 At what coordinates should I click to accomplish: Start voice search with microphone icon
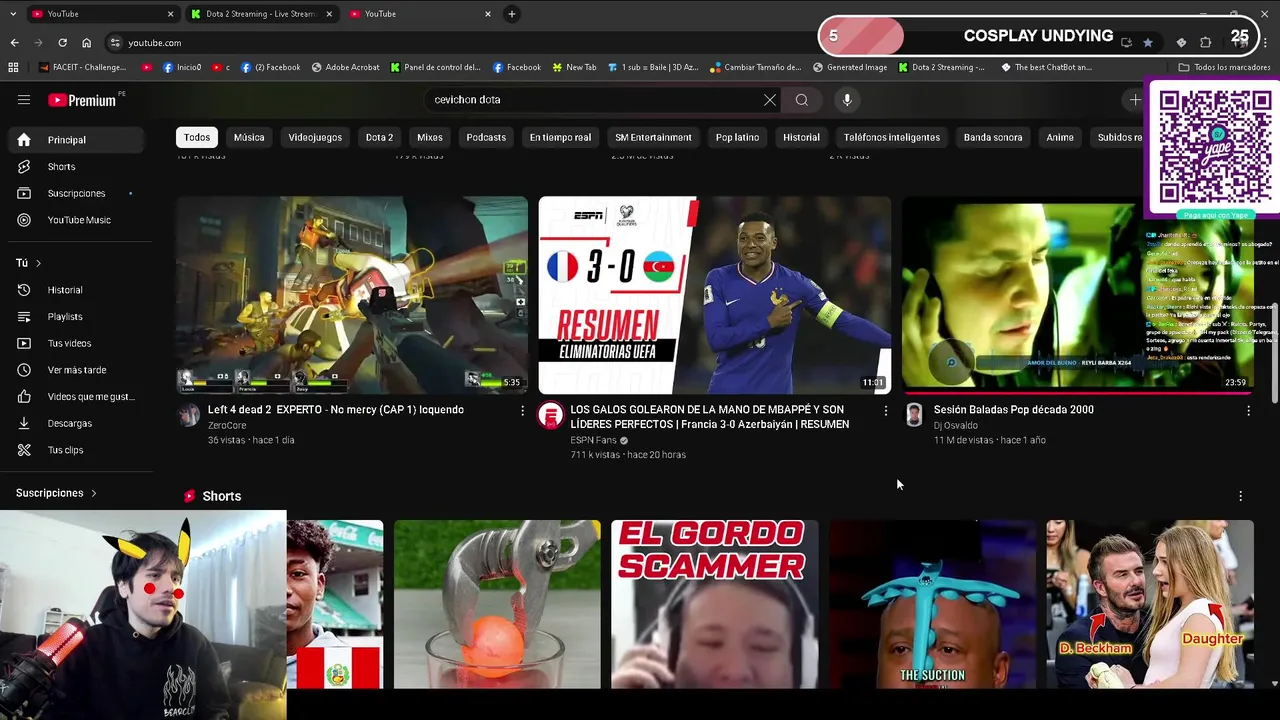(847, 100)
